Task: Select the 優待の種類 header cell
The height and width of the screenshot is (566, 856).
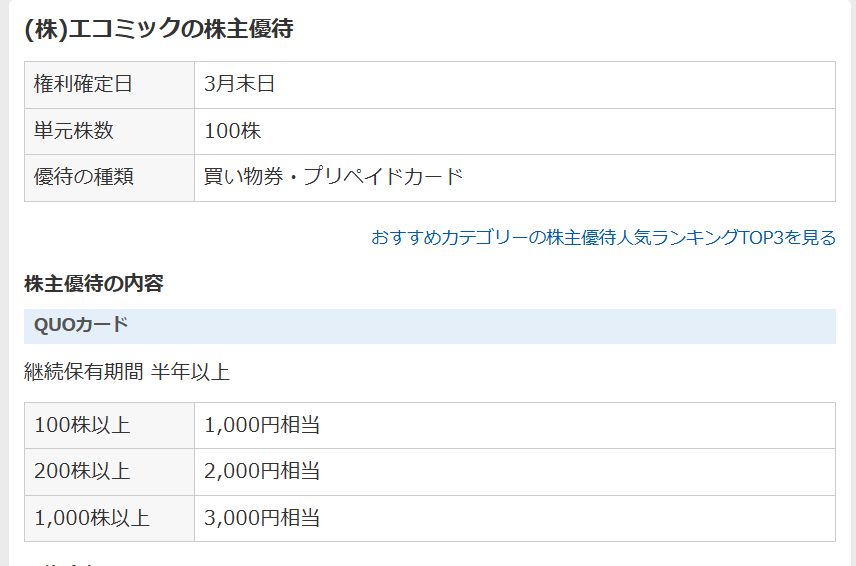Action: click(x=109, y=177)
